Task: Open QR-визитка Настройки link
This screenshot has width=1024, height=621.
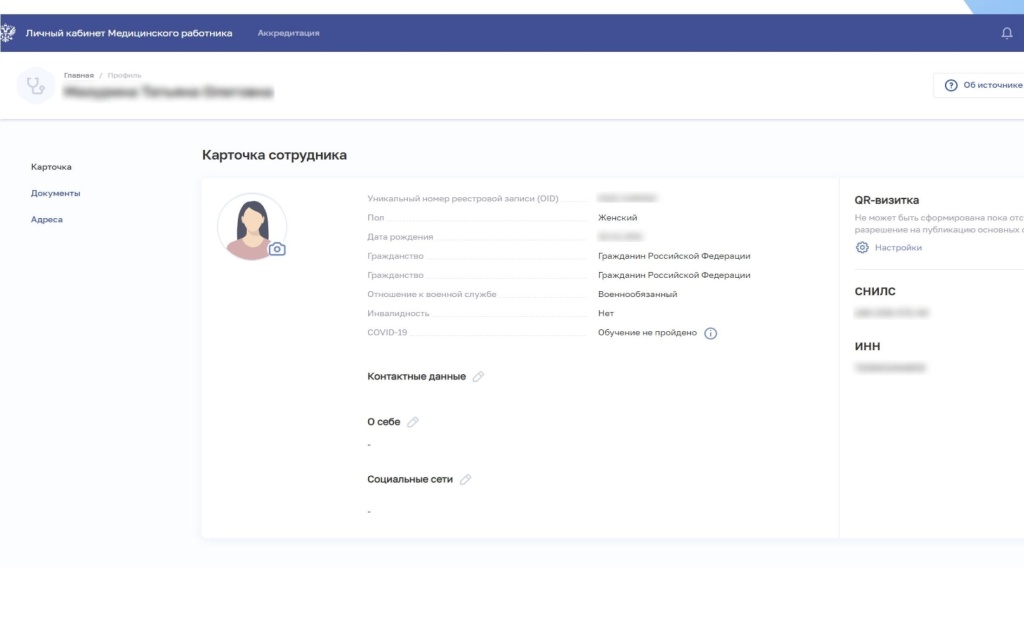Action: point(898,247)
